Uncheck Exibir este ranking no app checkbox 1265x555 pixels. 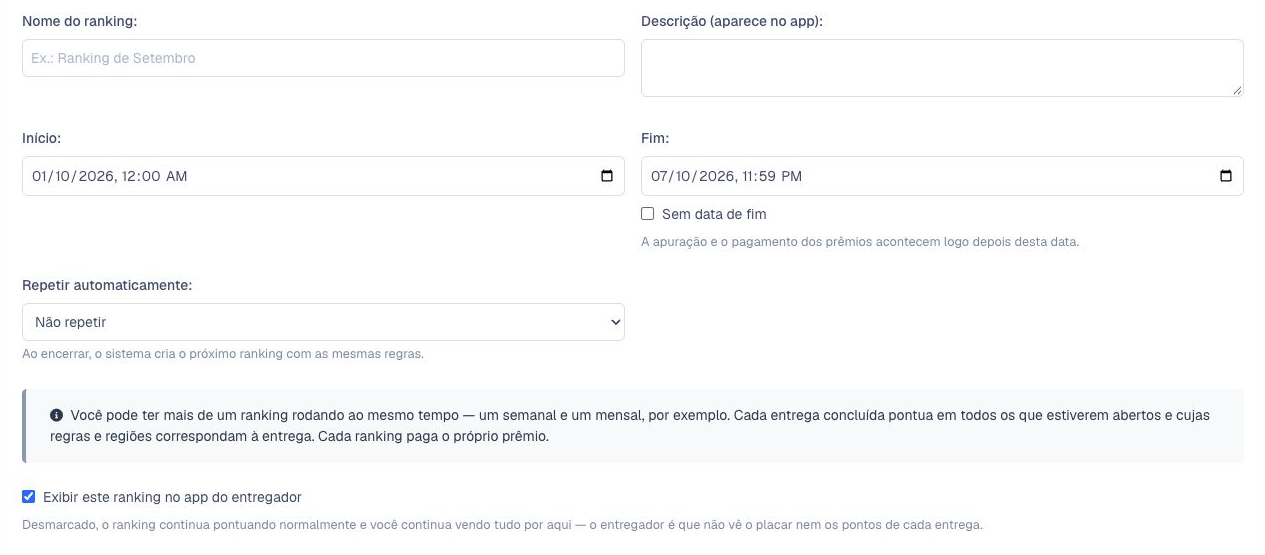(29, 497)
